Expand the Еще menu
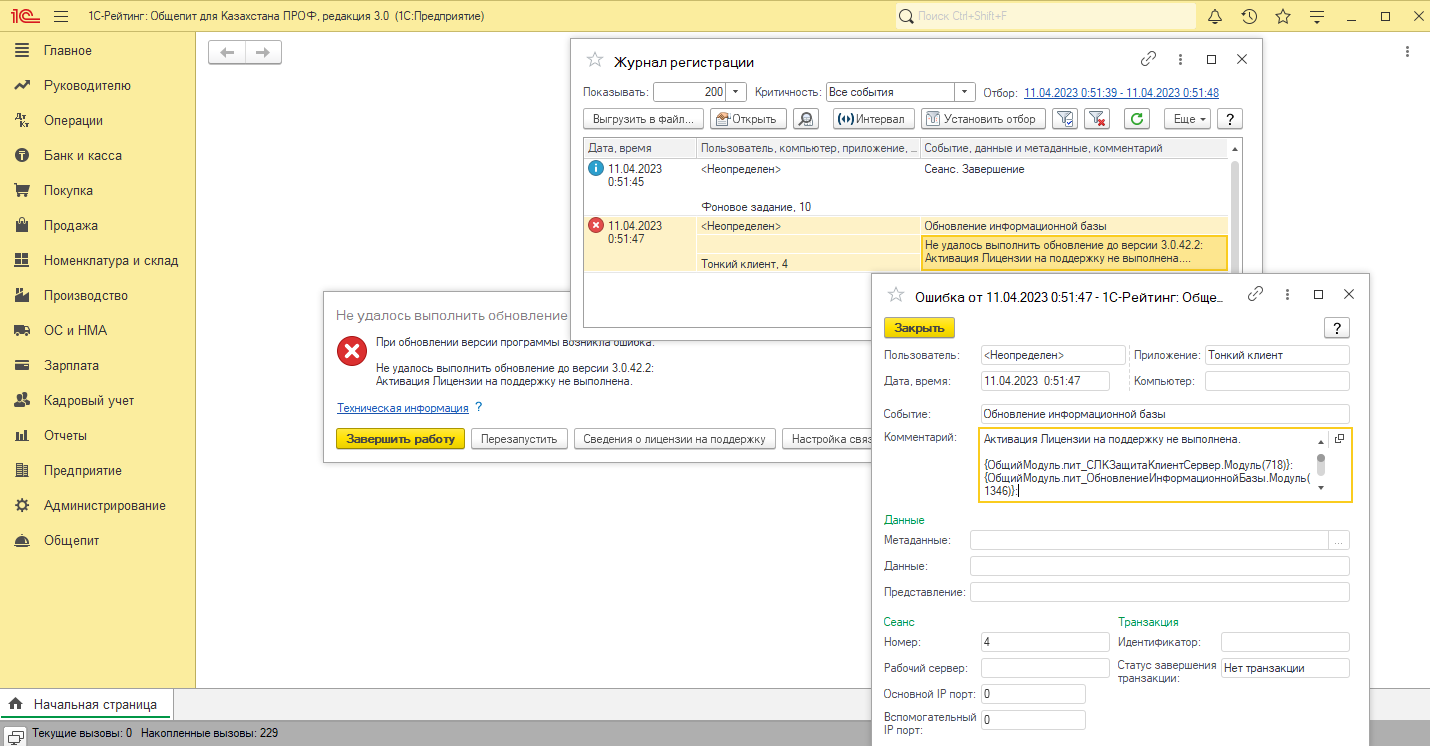This screenshot has height=746, width=1430. click(1188, 119)
